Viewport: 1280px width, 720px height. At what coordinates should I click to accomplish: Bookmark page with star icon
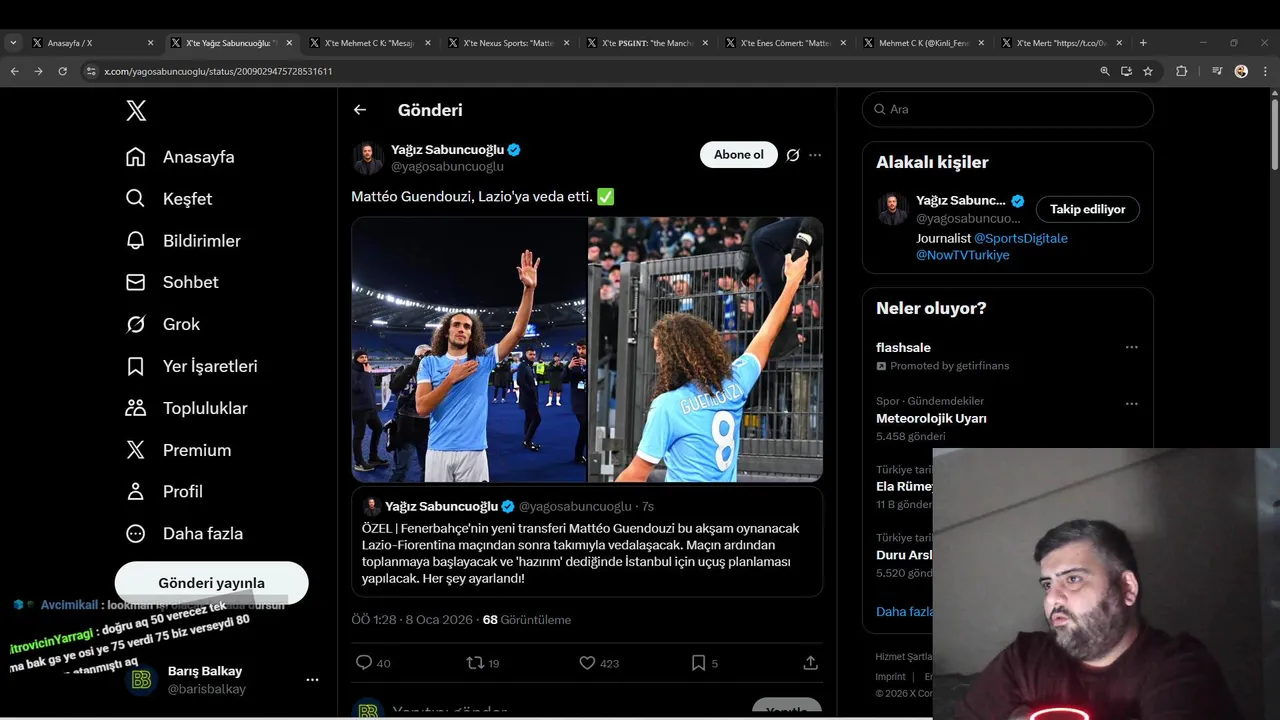(x=1148, y=71)
